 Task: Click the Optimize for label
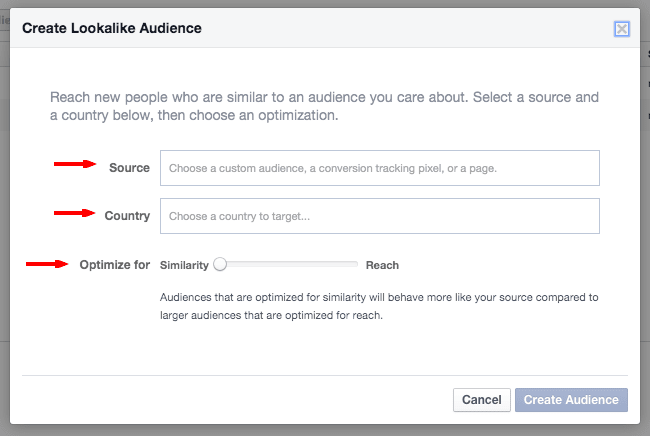pyautogui.click(x=115, y=265)
